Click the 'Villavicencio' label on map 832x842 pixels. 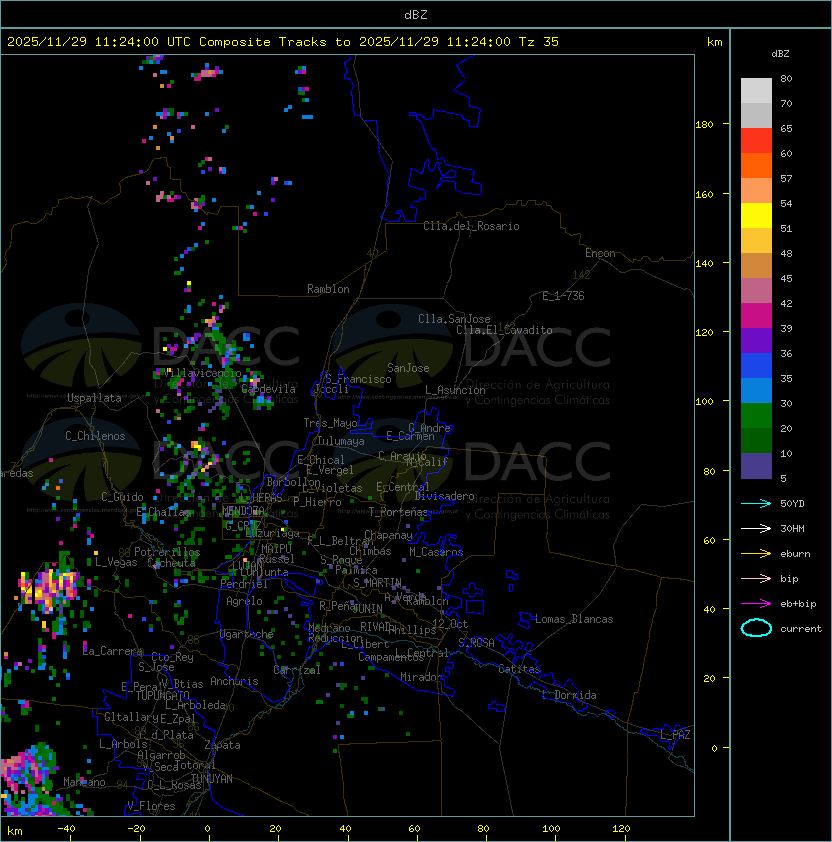click(202, 373)
